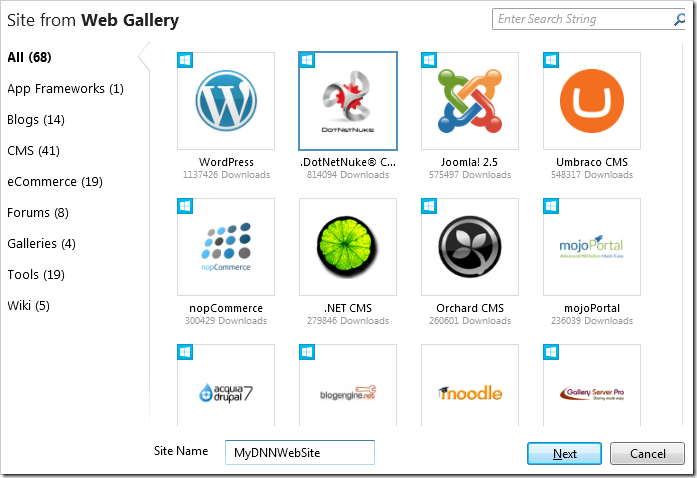Filter by App Frameworks (1)

(x=65, y=89)
